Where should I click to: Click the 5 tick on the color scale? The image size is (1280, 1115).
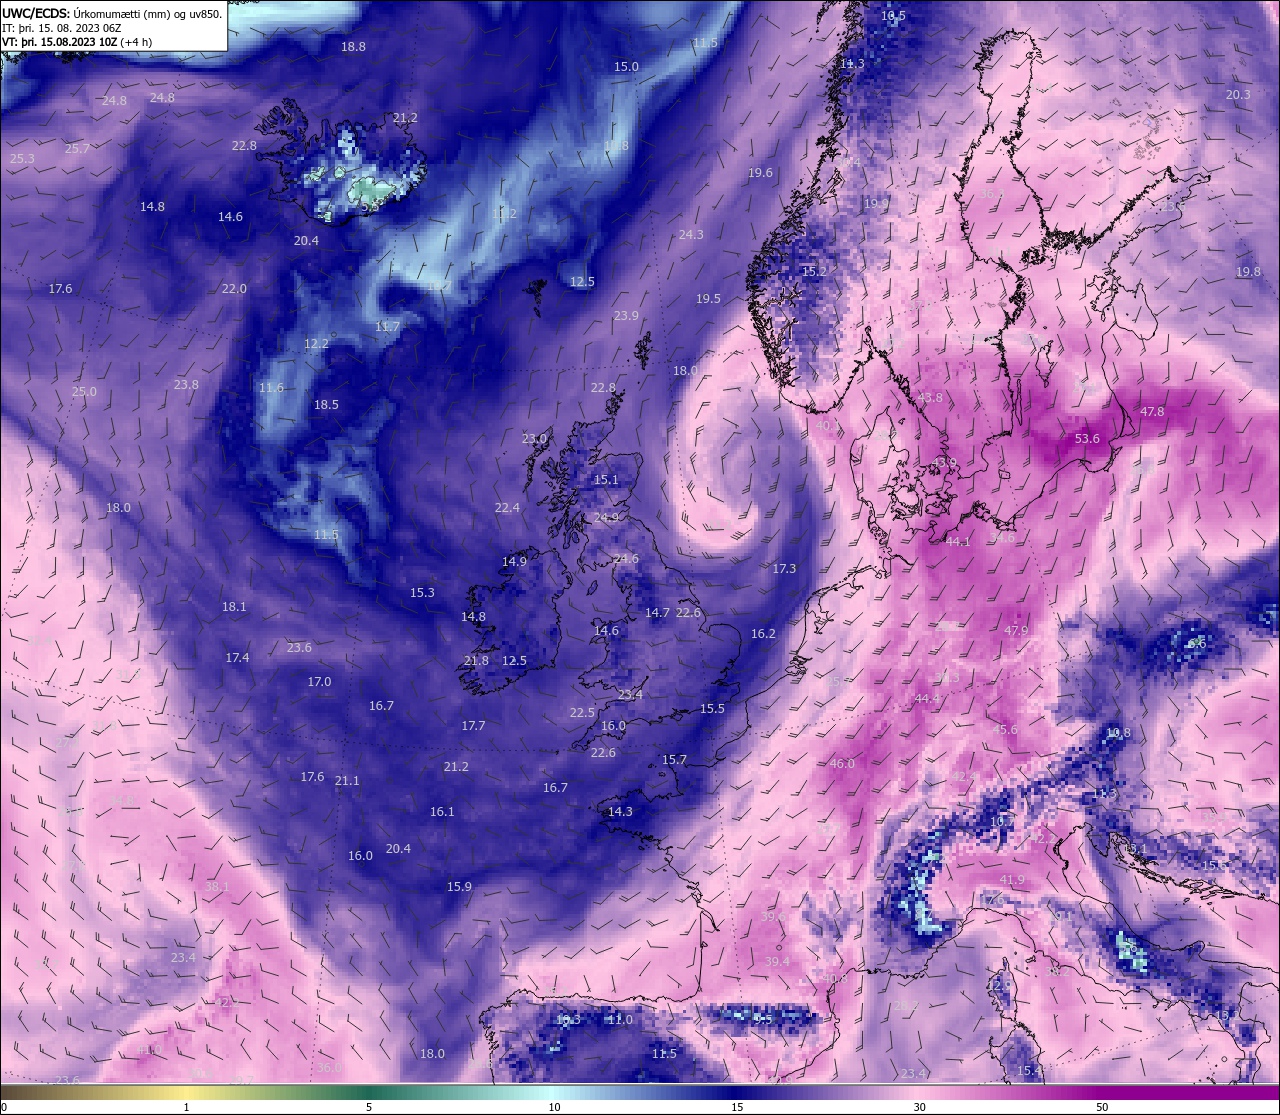369,1107
